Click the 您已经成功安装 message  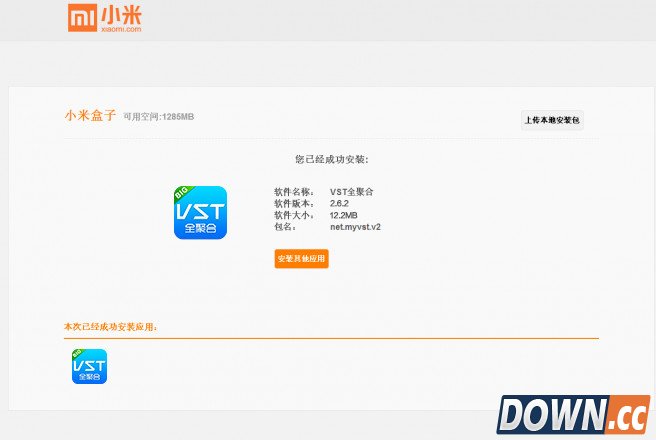click(332, 159)
